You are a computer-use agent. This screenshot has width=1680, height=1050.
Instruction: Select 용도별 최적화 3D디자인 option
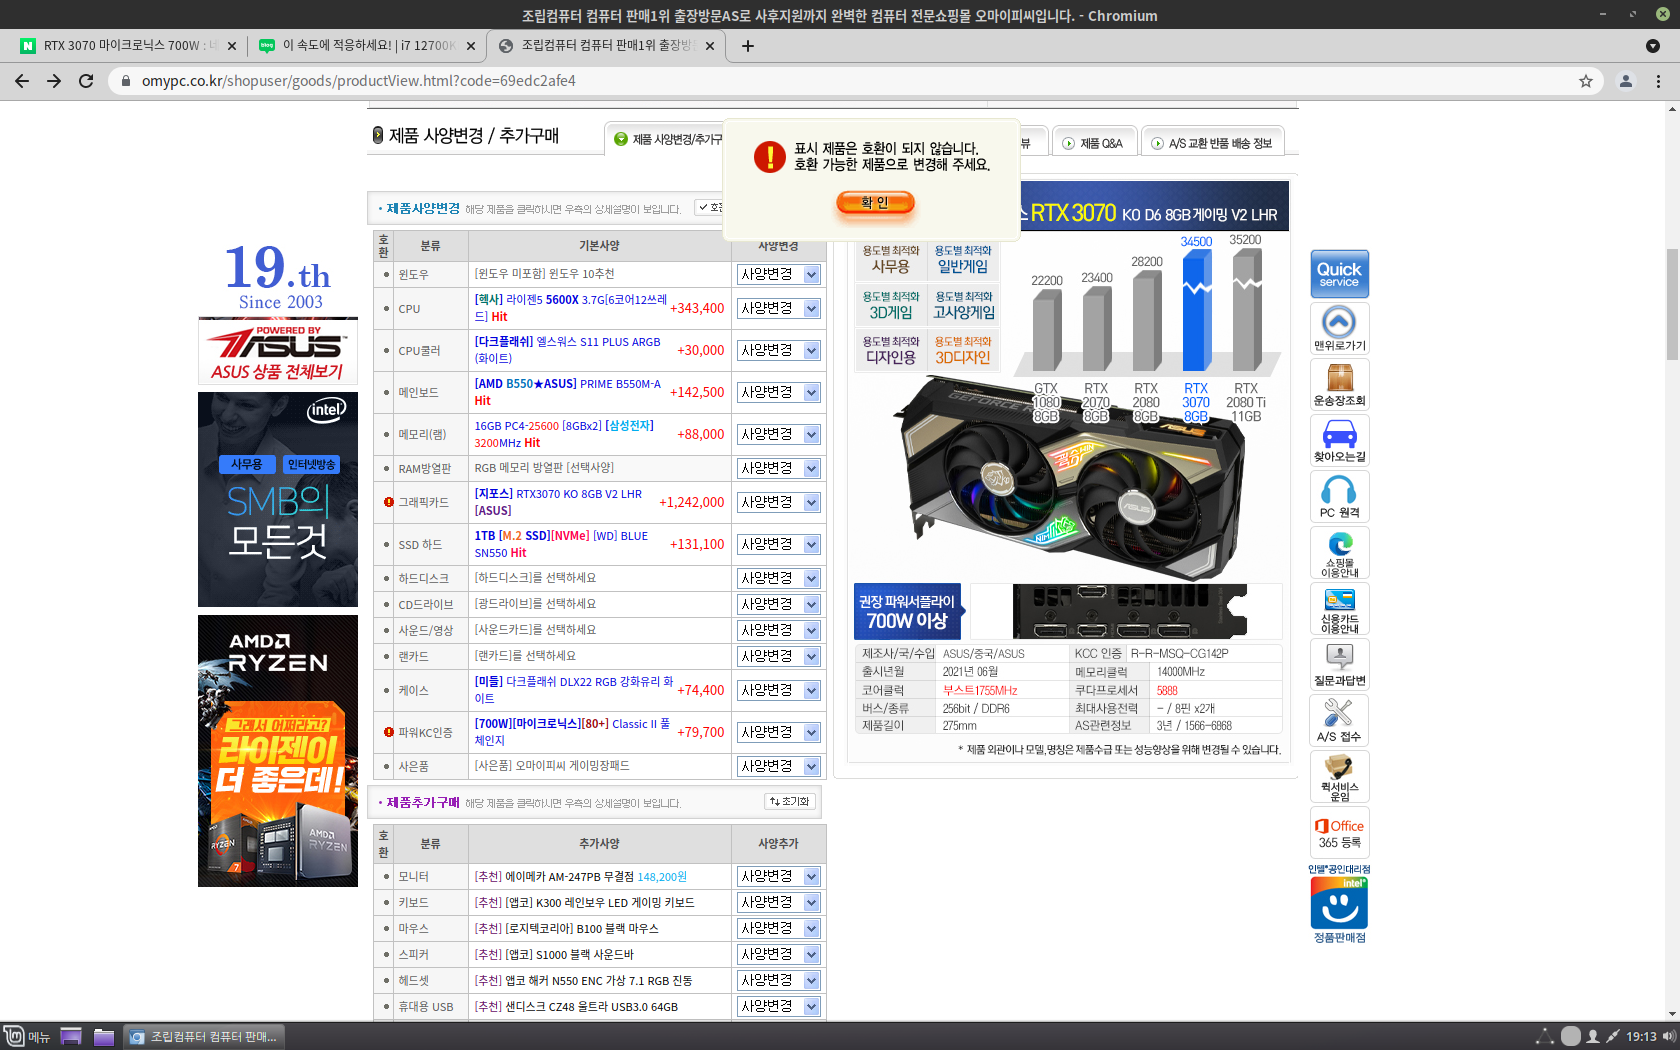point(963,351)
